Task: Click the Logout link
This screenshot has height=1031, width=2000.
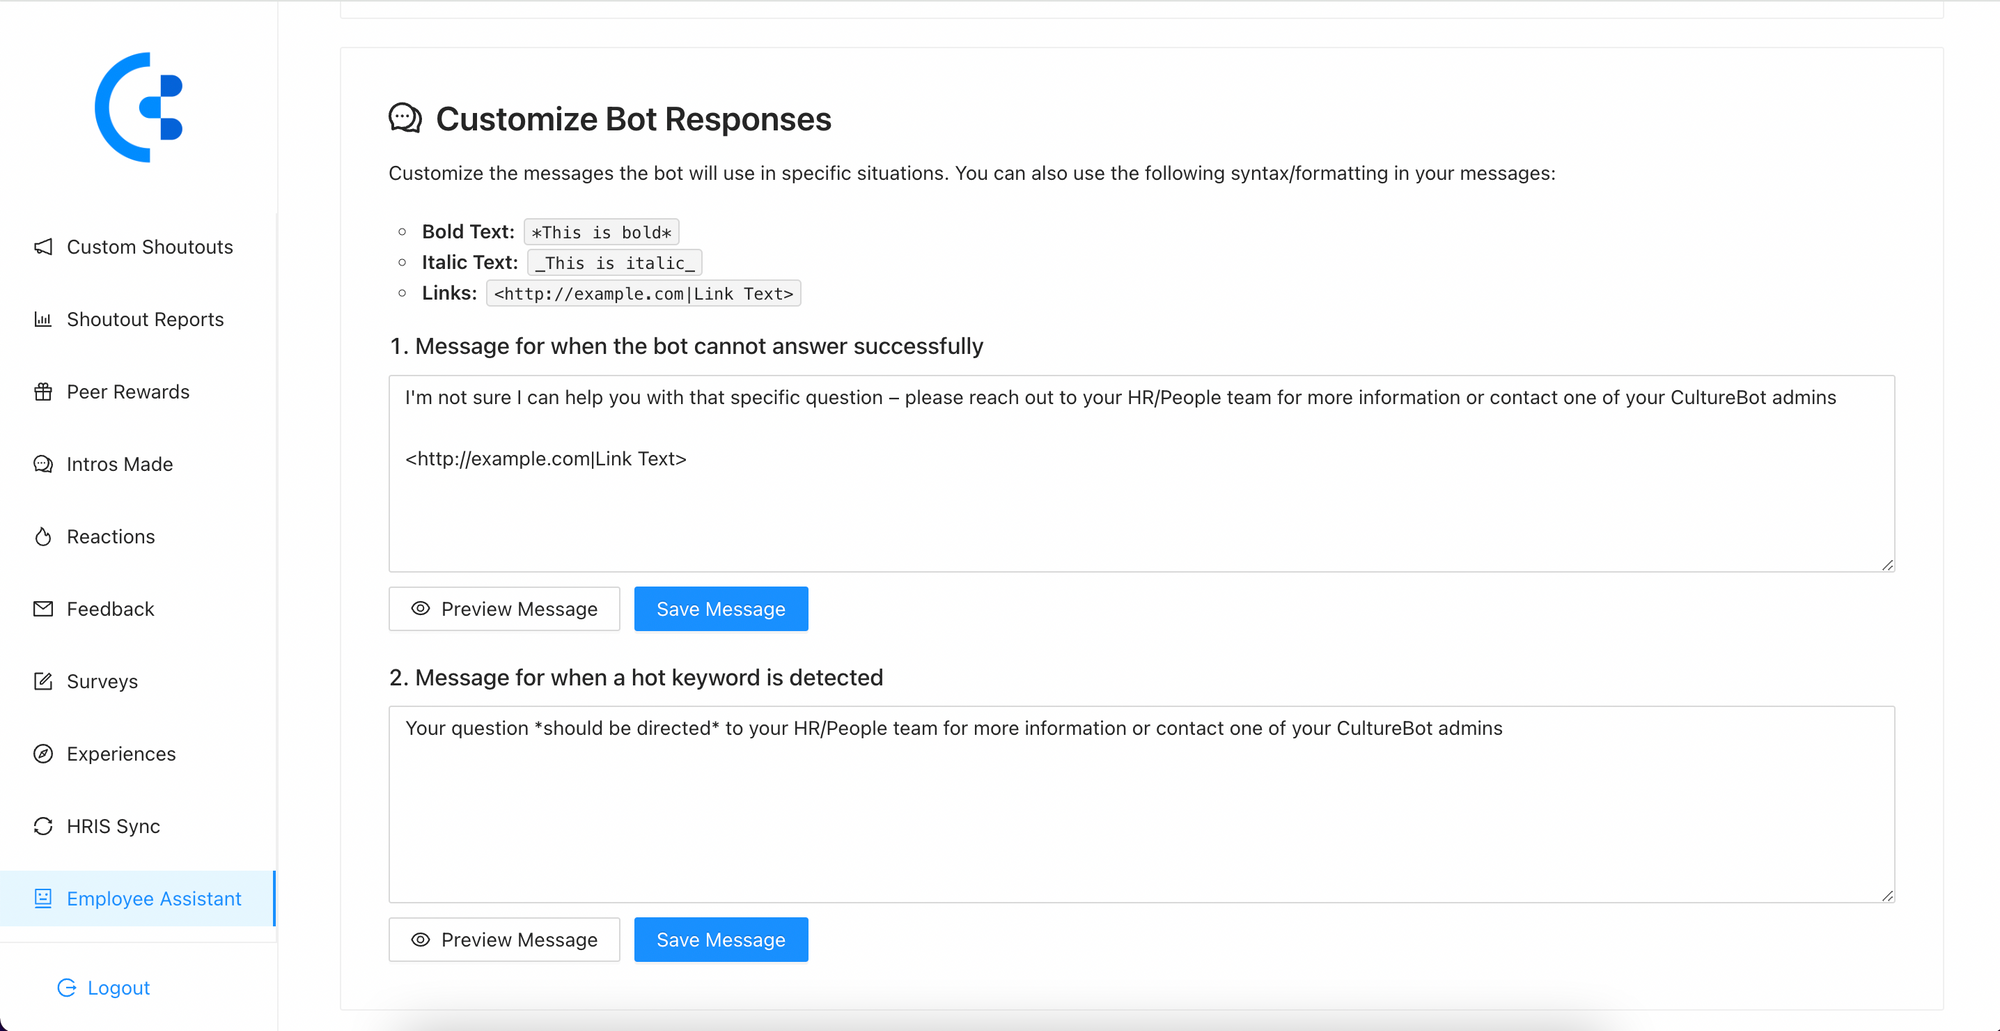Action: (118, 987)
